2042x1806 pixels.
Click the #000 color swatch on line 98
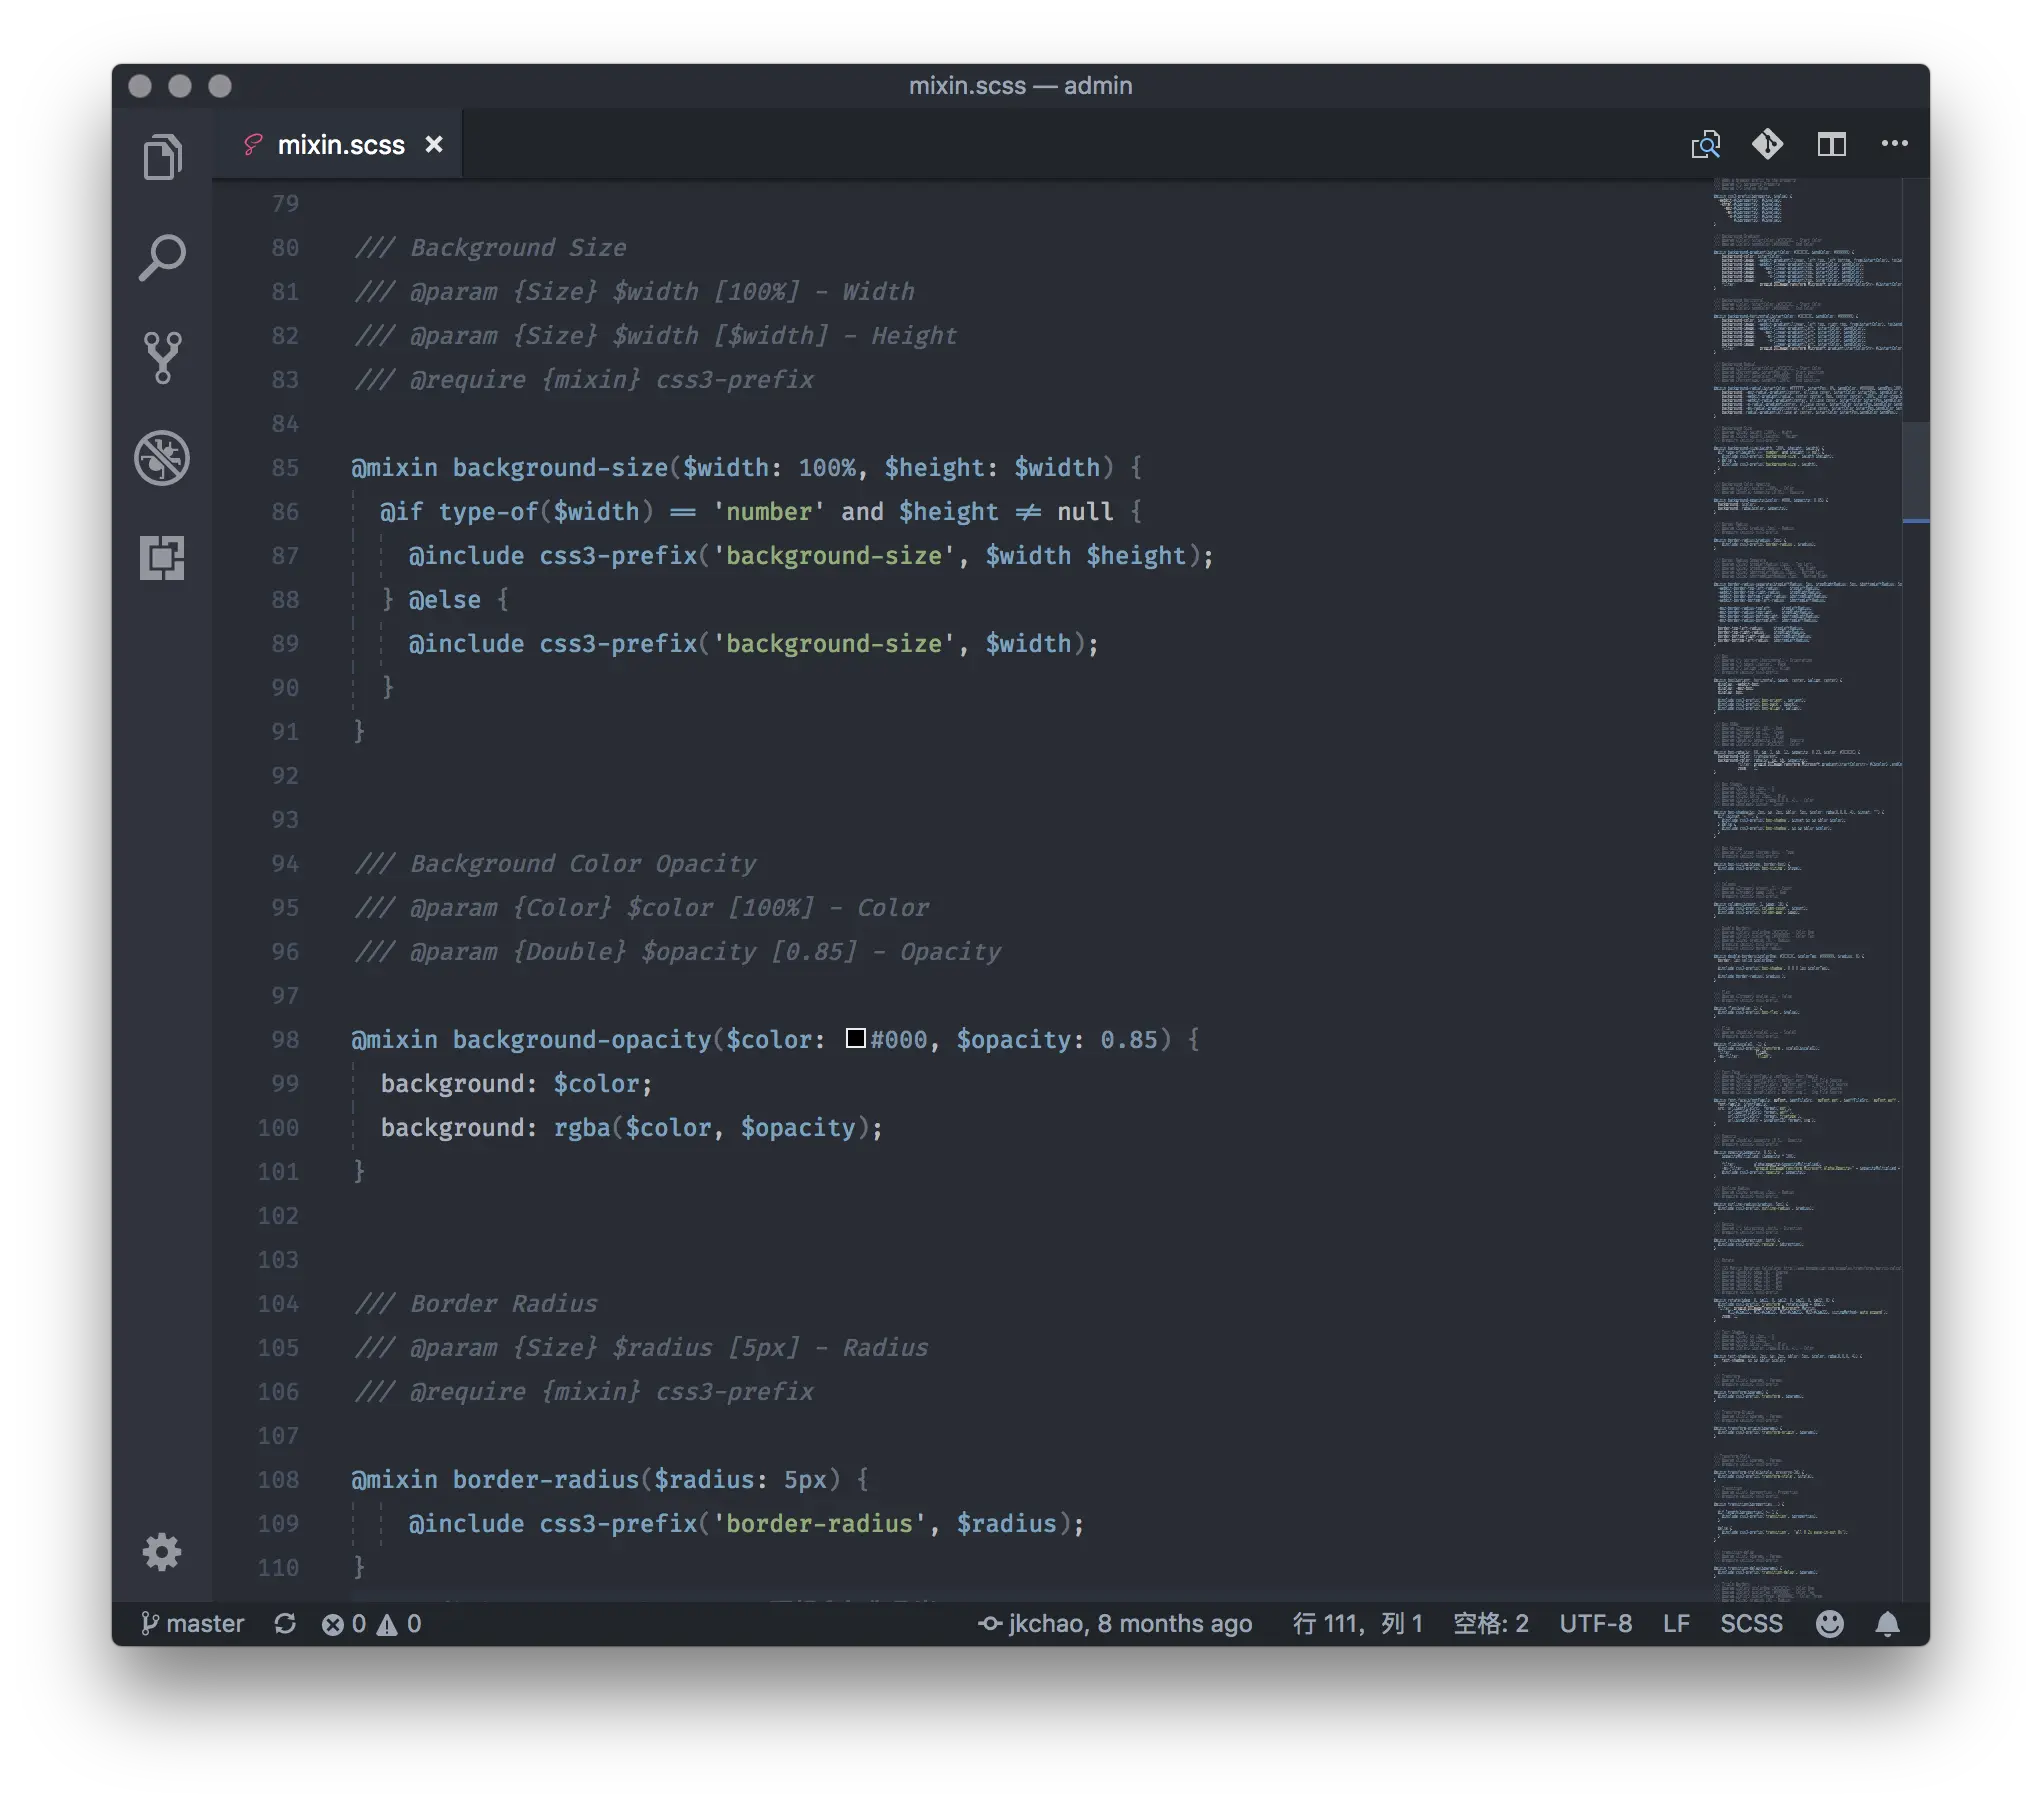[x=857, y=1040]
